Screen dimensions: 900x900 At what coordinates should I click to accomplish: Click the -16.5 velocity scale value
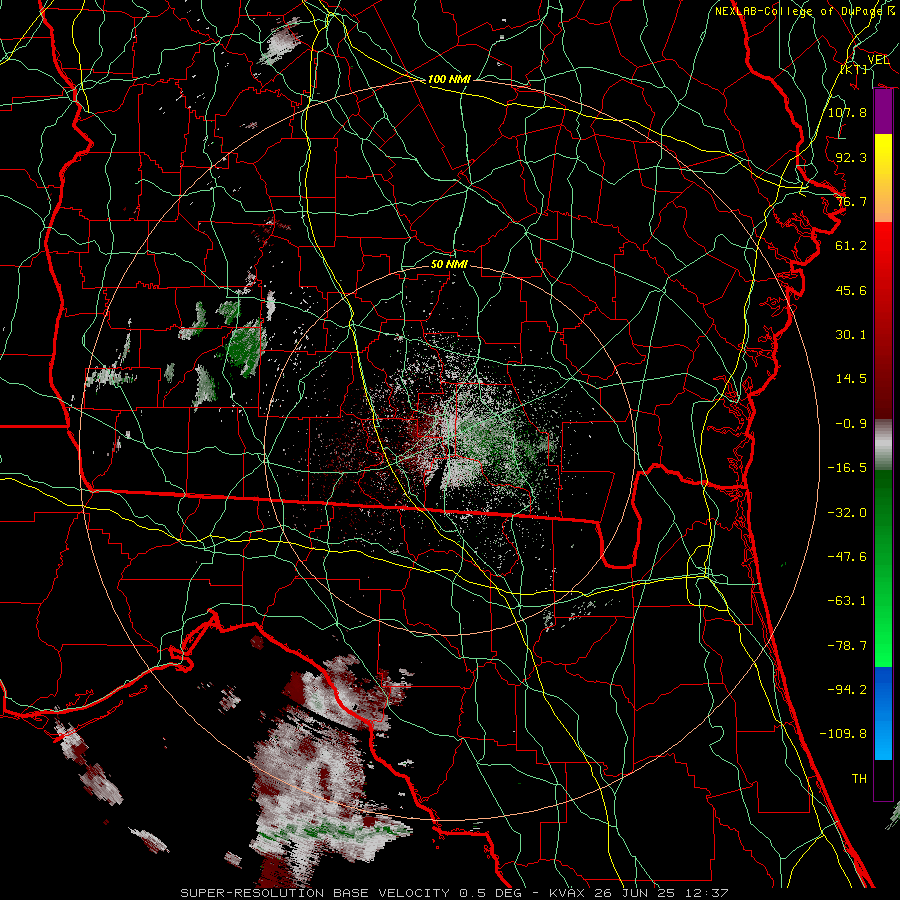point(847,467)
